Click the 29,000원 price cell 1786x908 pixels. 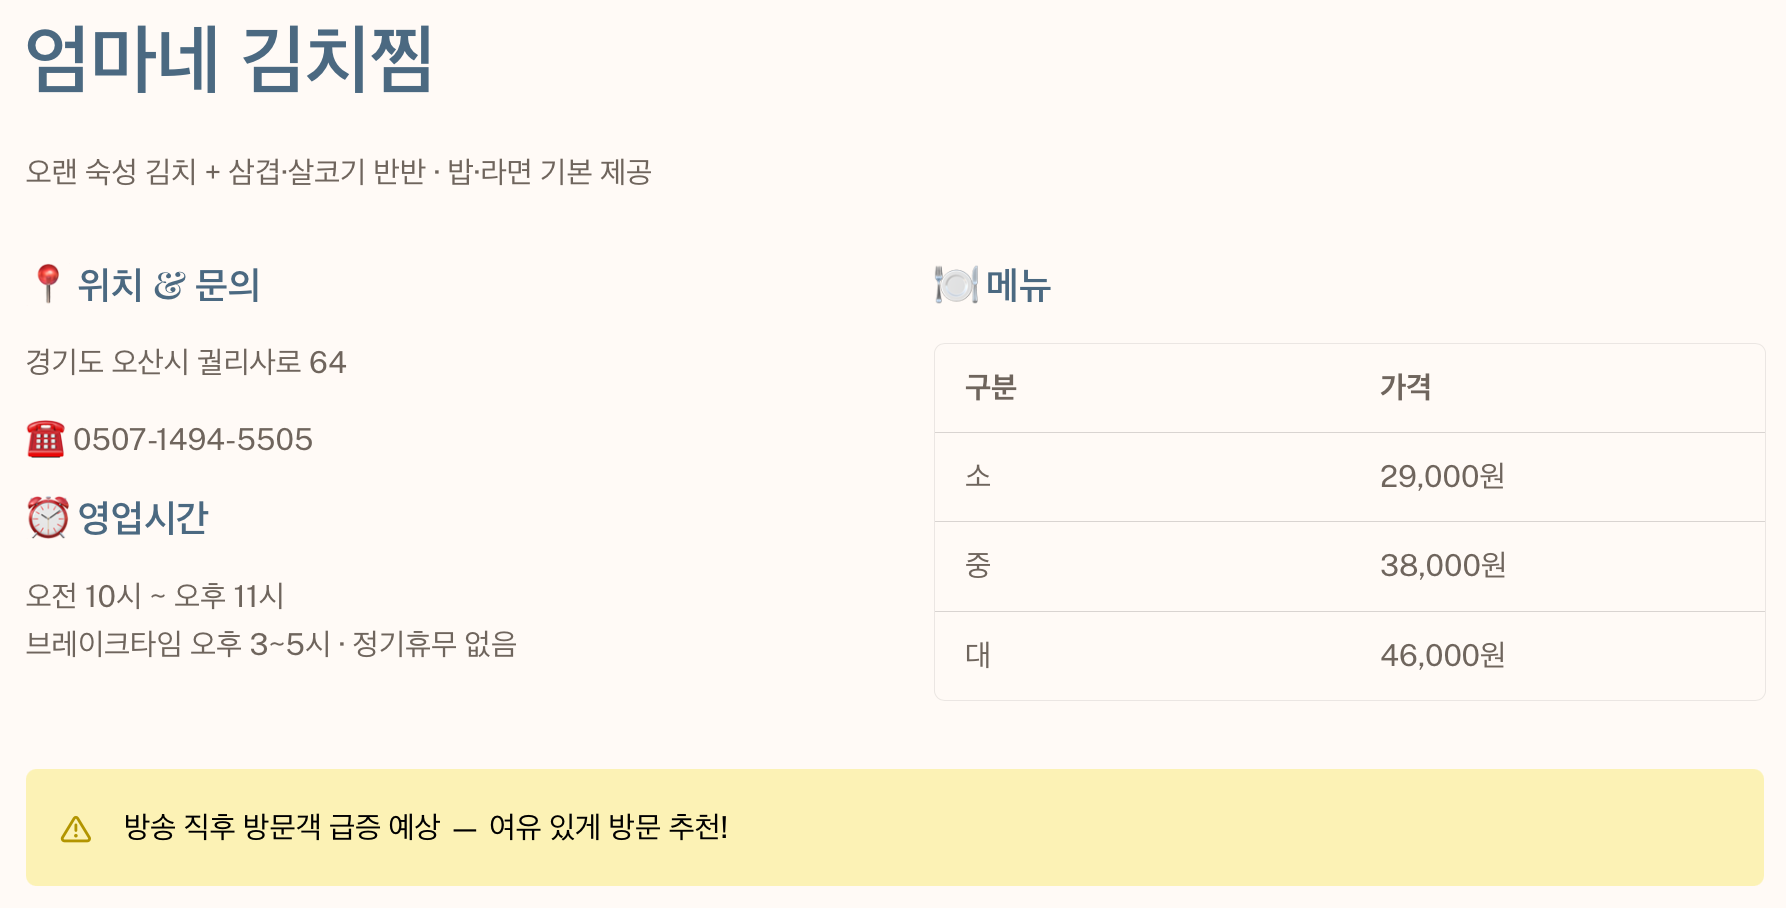click(1443, 477)
